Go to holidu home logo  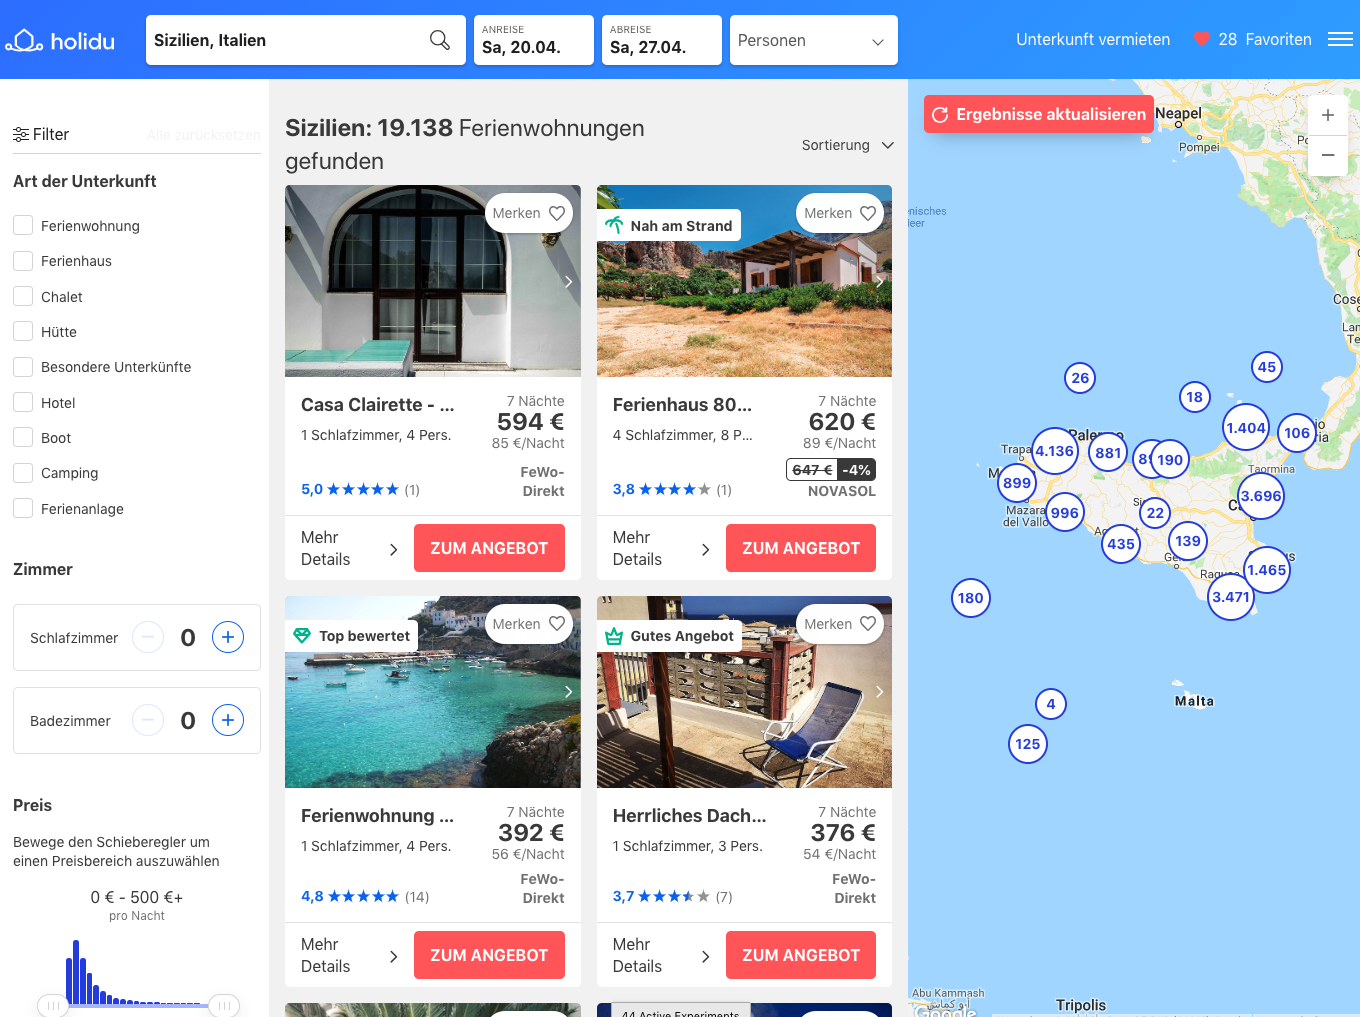[60, 41]
